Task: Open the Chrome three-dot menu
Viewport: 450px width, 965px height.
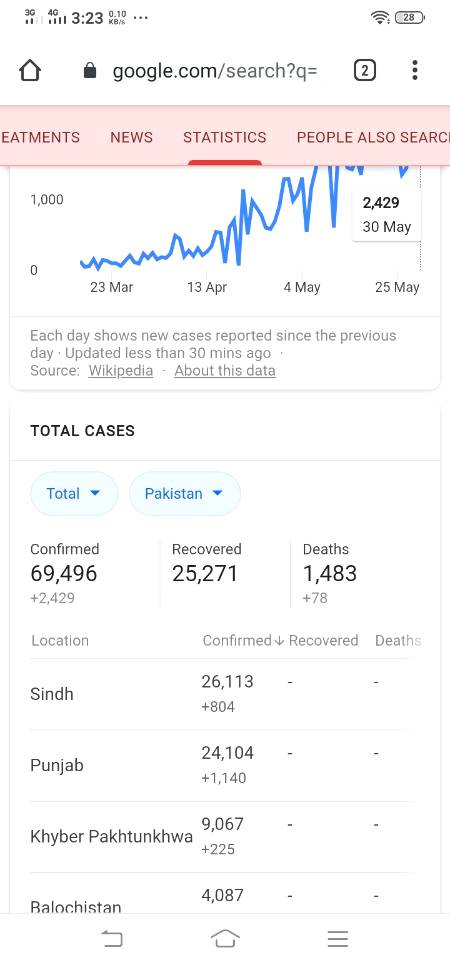Action: (x=415, y=71)
